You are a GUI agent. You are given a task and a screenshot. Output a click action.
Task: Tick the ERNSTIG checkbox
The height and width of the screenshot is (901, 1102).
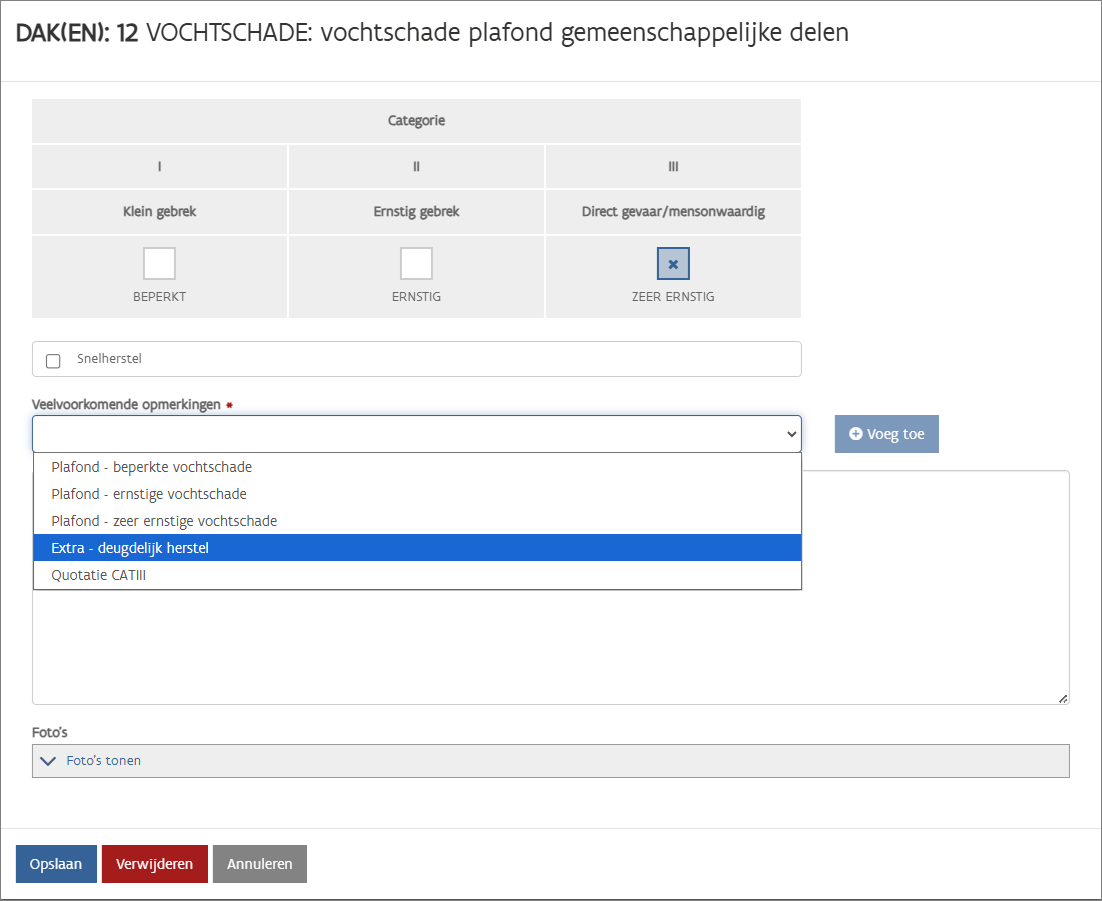pyautogui.click(x=416, y=264)
